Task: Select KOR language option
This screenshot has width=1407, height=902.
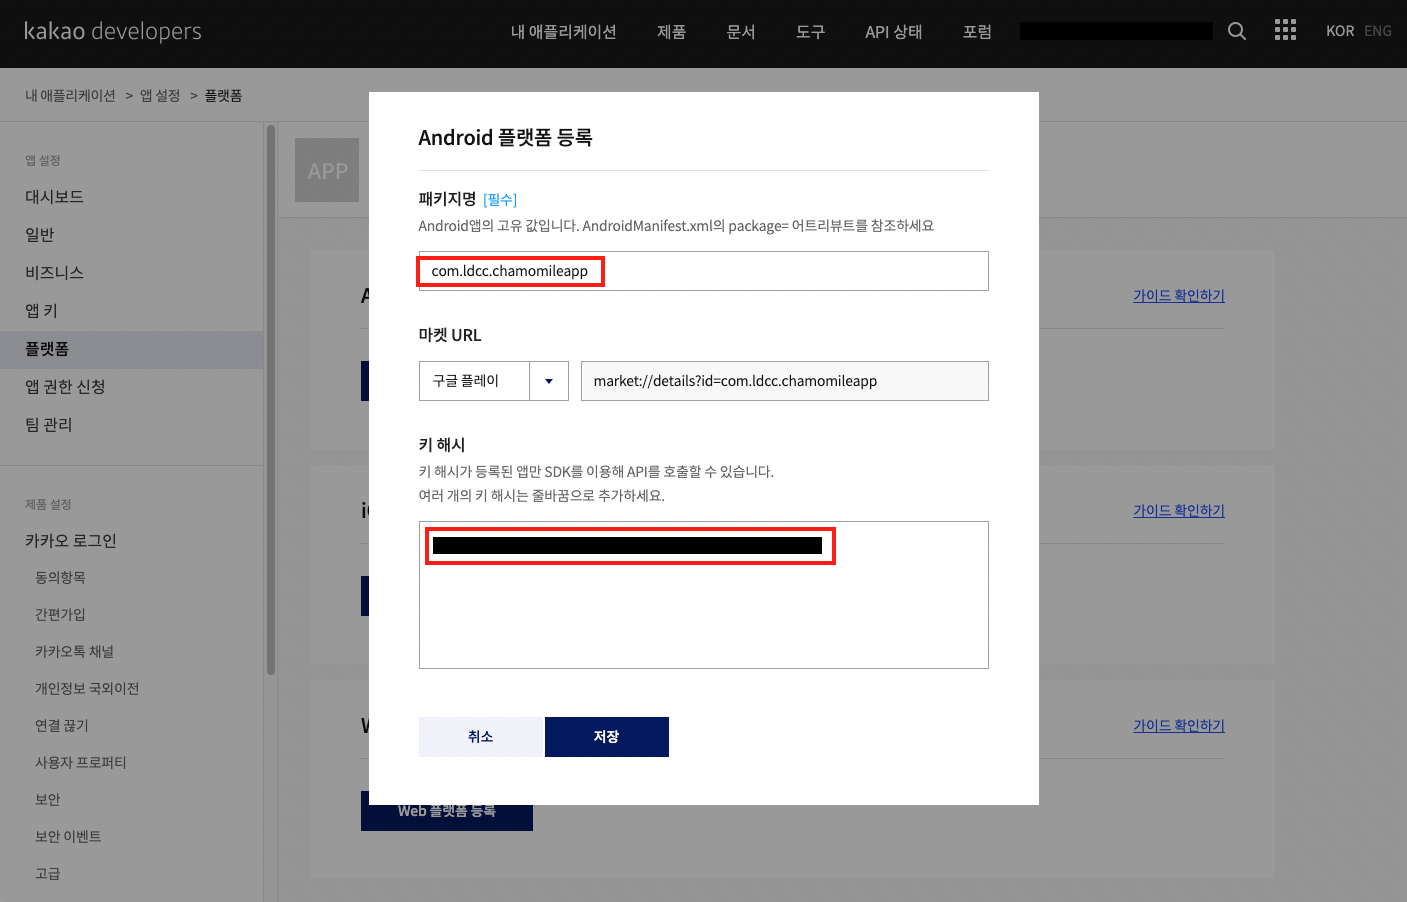Action: tap(1339, 31)
